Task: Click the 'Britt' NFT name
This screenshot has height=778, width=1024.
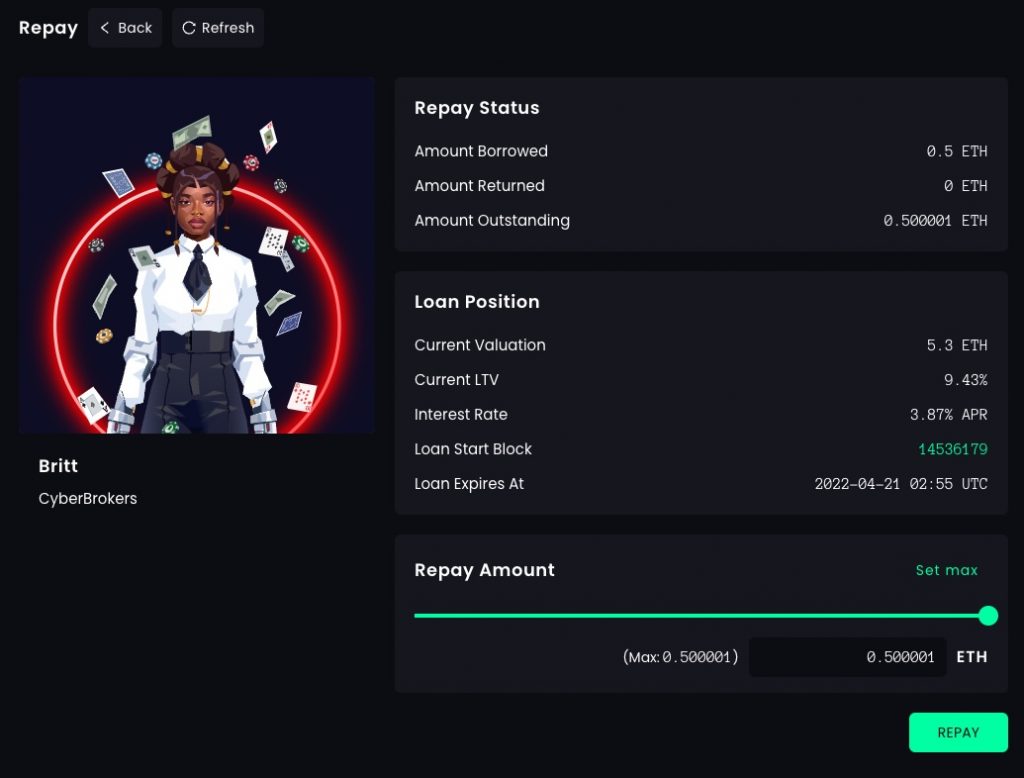Action: (58, 466)
